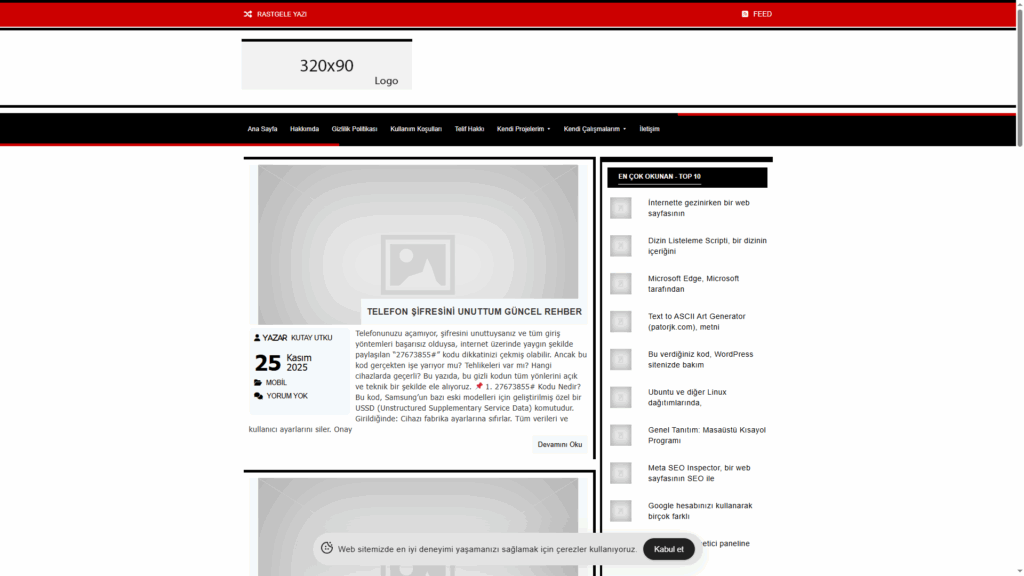Screen dimensions: 1024x576
Task: Go to Ana Sayfa in navigation
Action: [262, 129]
